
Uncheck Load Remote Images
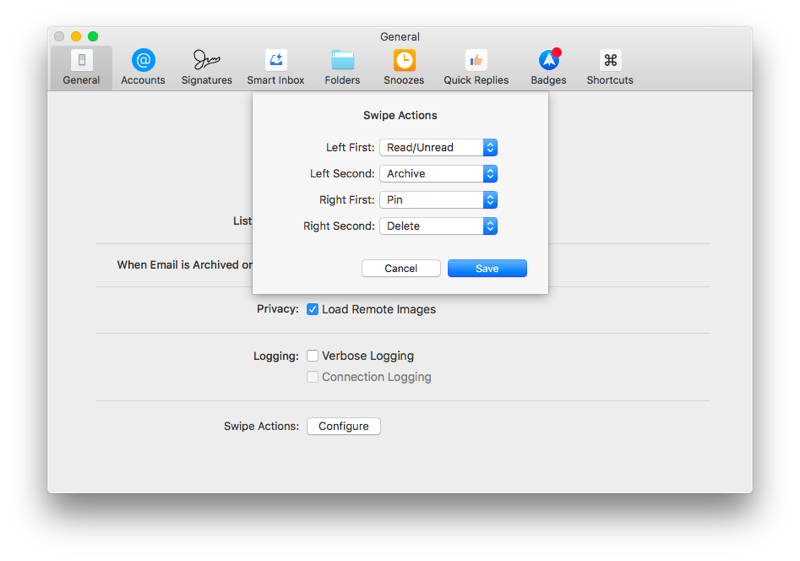(312, 309)
